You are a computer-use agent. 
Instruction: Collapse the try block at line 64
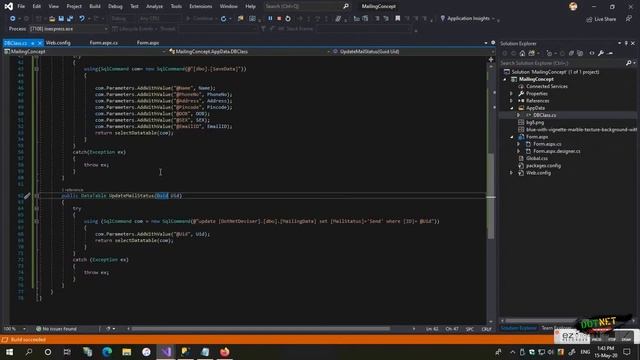(36, 209)
